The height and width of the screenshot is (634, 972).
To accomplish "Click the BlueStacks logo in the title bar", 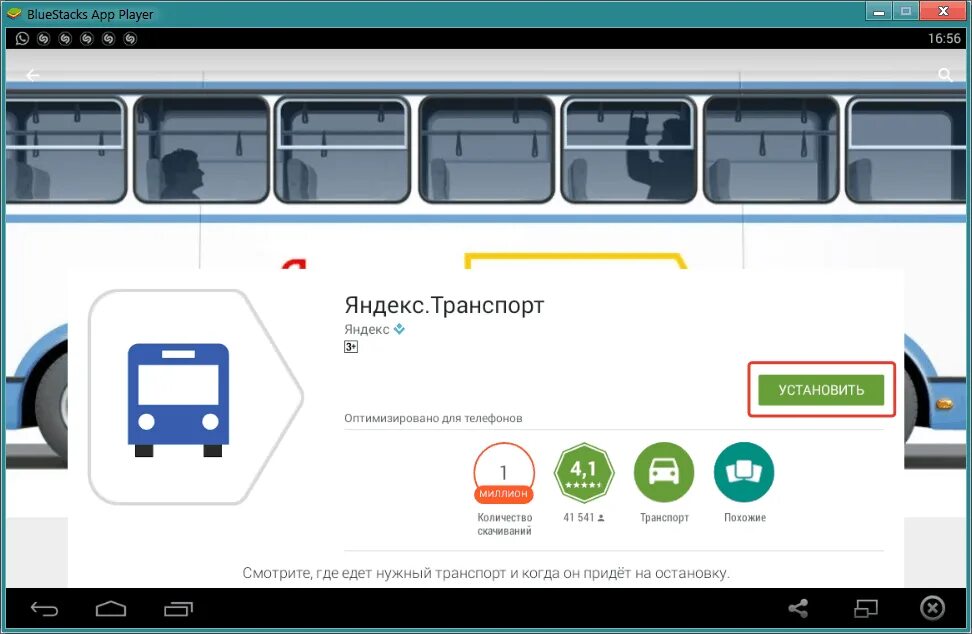I will click(x=13, y=13).
